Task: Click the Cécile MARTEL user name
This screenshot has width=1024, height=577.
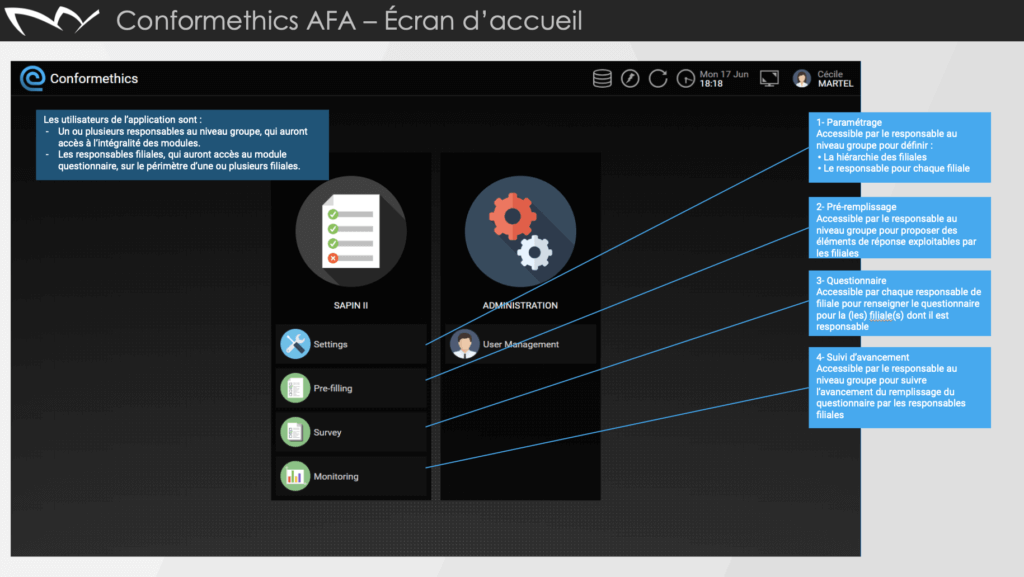Action: (835, 79)
